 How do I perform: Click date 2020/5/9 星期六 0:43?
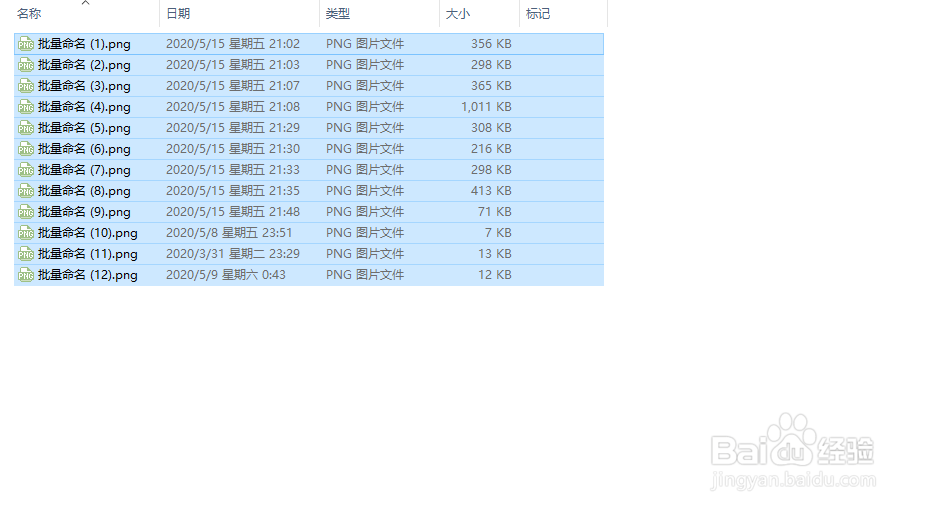[226, 274]
